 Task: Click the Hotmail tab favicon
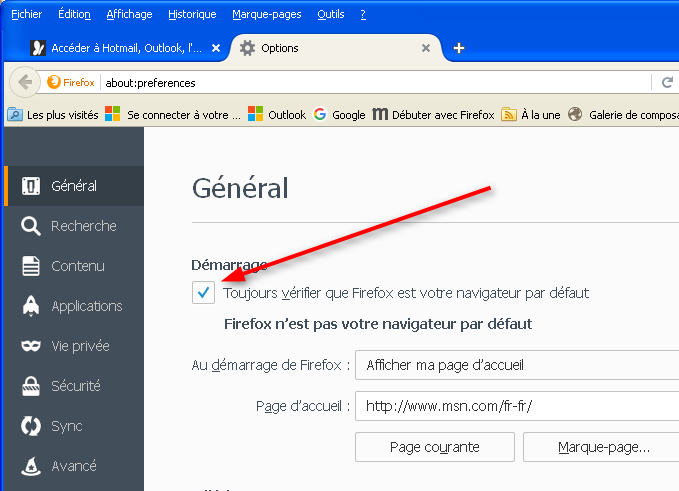38,48
